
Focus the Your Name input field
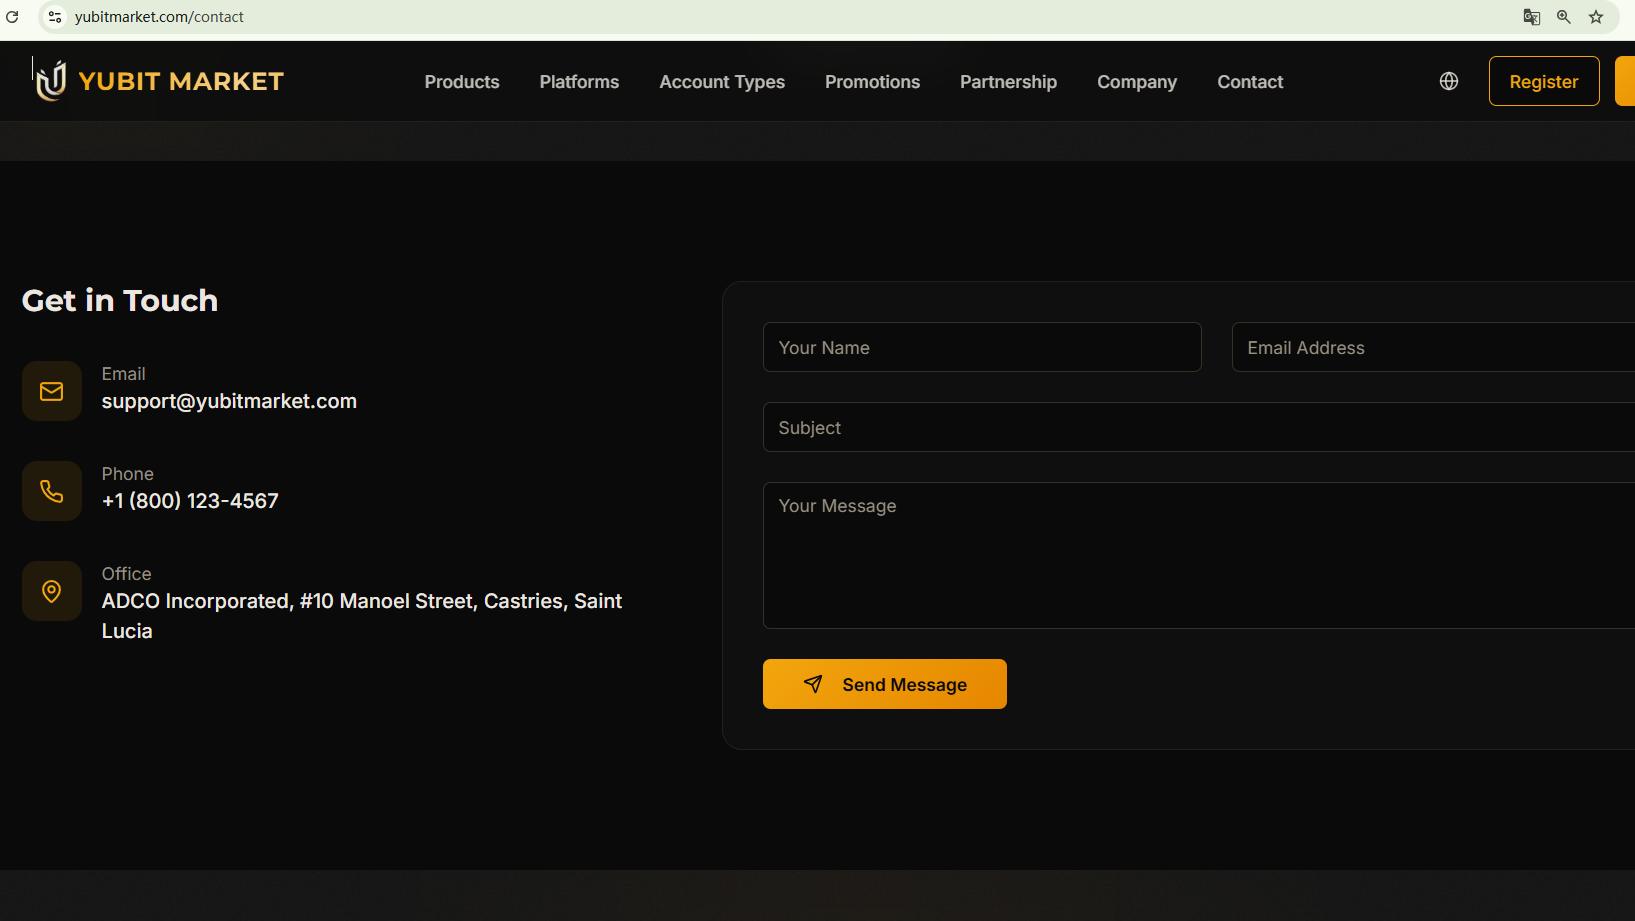coord(981,347)
